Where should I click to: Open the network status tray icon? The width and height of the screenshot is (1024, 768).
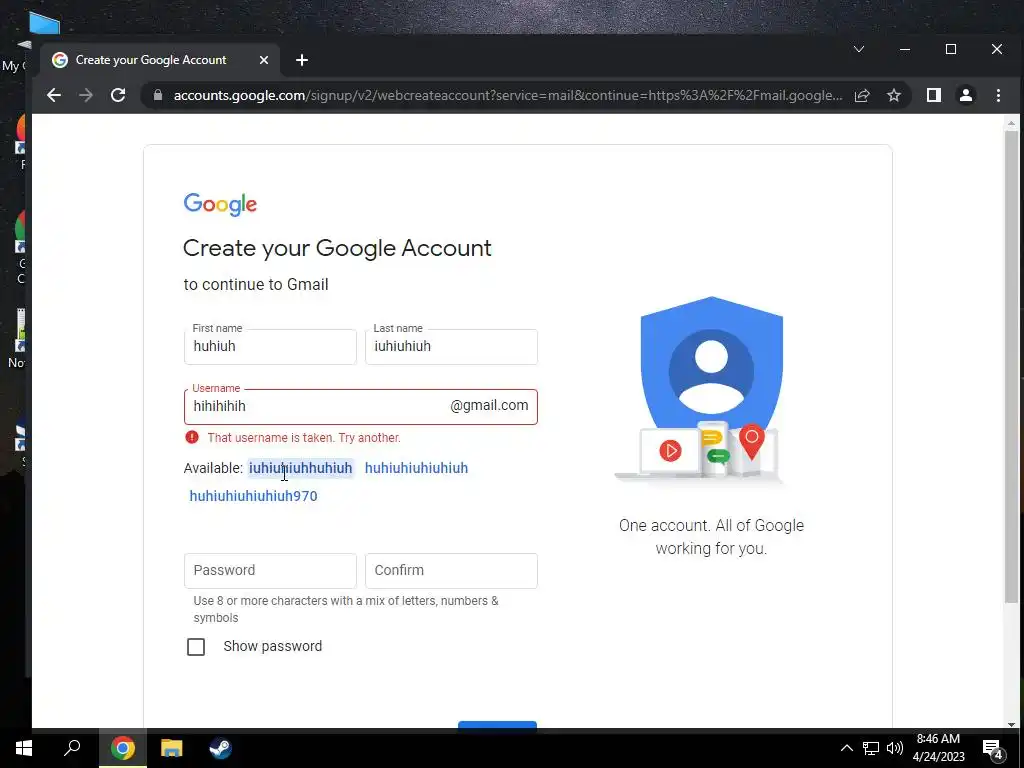pos(871,748)
